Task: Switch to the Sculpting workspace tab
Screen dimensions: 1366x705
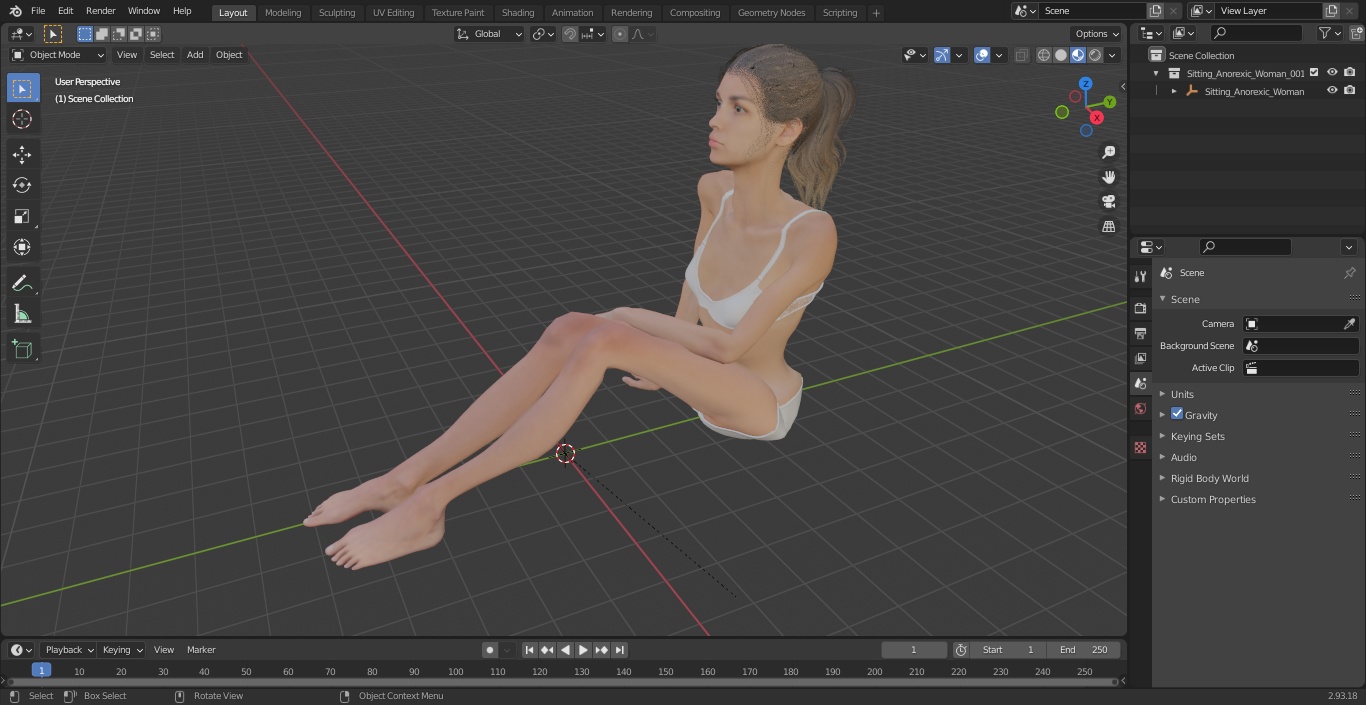Action: 337,13
